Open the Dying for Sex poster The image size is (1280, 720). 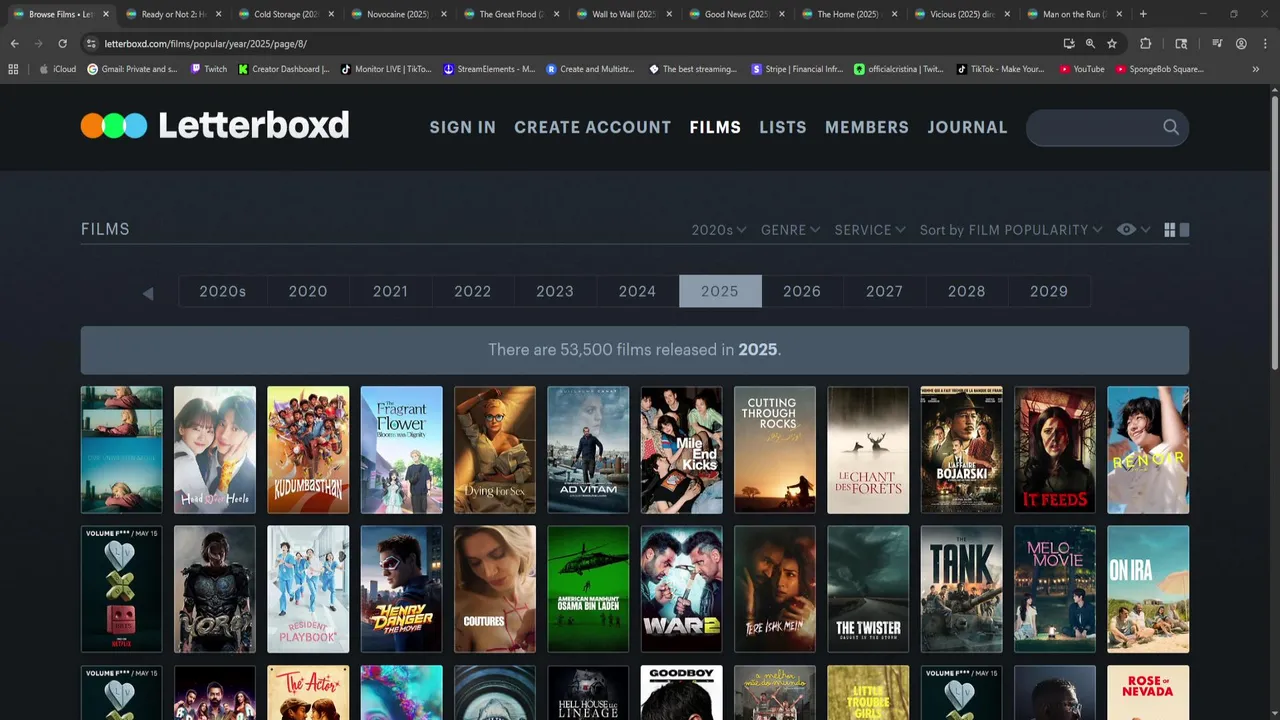click(495, 450)
